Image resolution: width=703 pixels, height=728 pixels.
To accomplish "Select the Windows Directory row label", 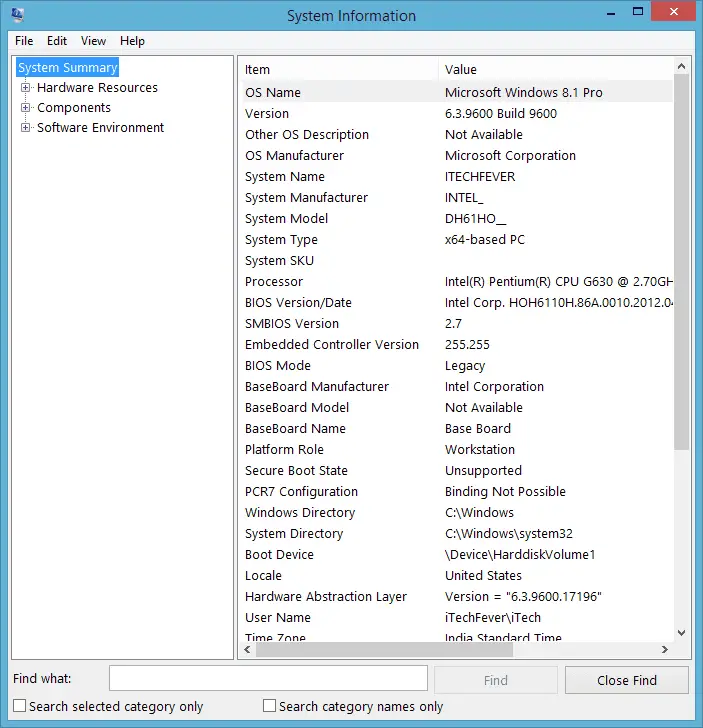I will pyautogui.click(x=300, y=513).
